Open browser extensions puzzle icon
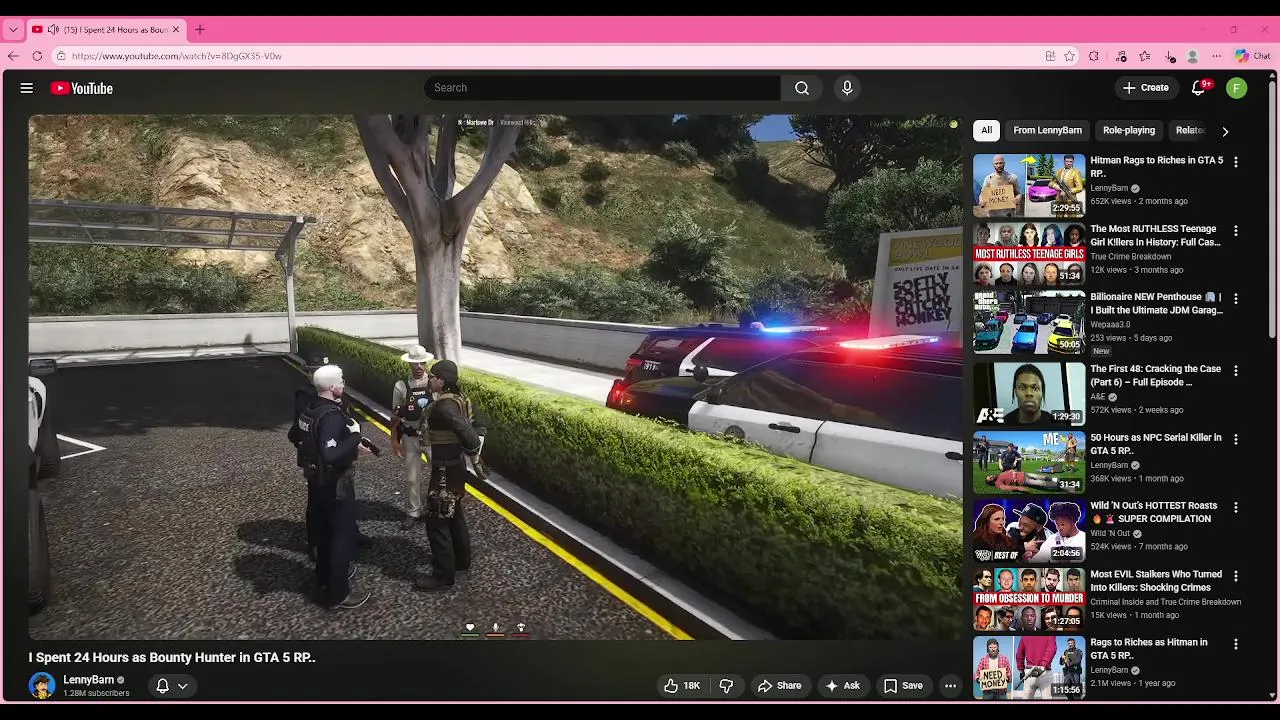 1094,56
